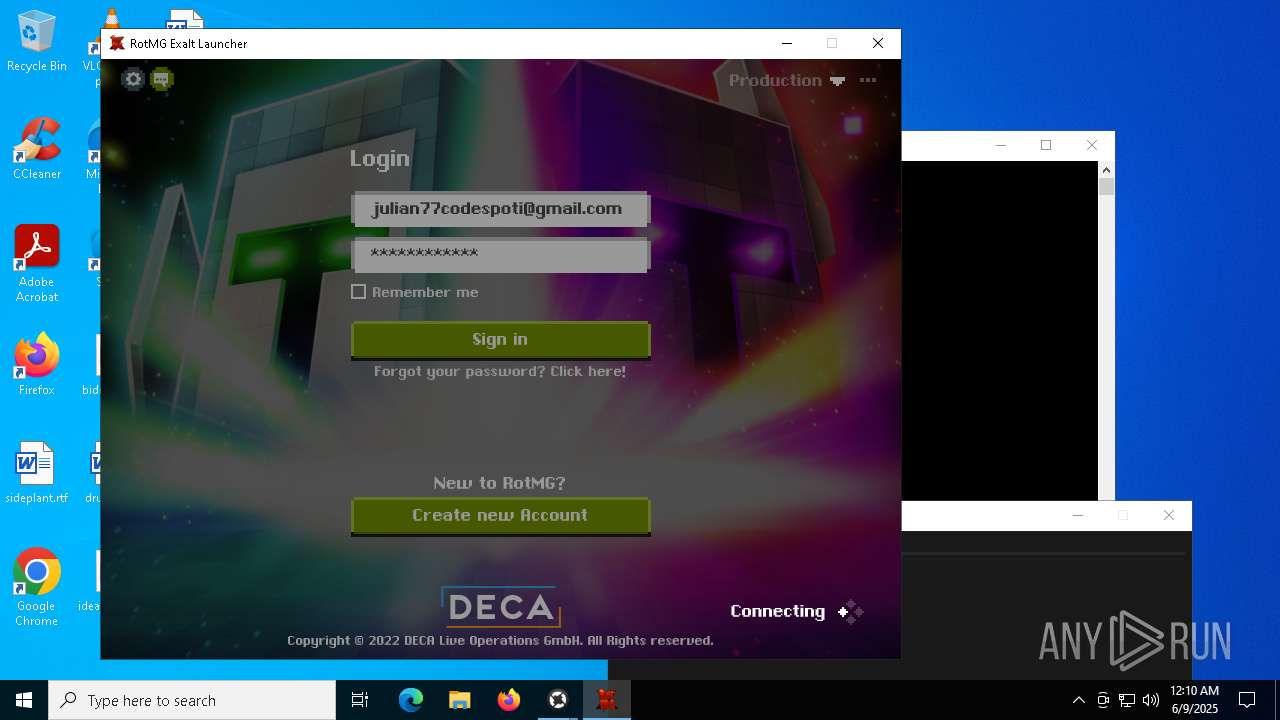Click the email input field
Viewport: 1280px width, 720px height.
point(500,209)
